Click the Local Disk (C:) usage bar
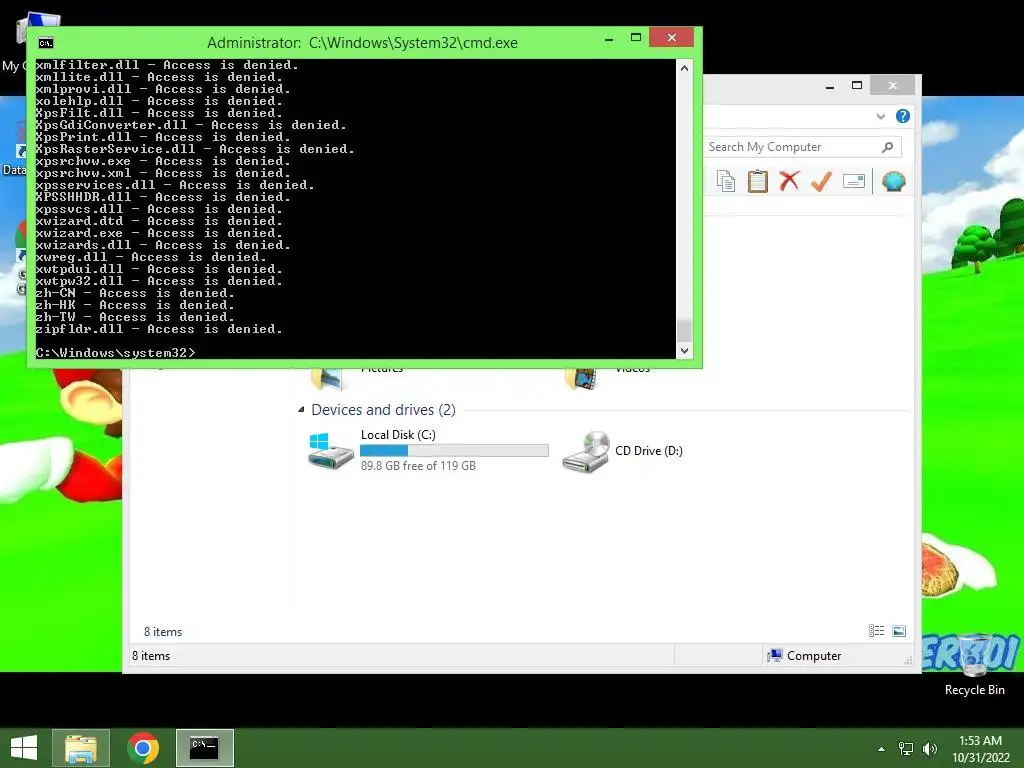This screenshot has width=1024, height=768. (x=455, y=451)
